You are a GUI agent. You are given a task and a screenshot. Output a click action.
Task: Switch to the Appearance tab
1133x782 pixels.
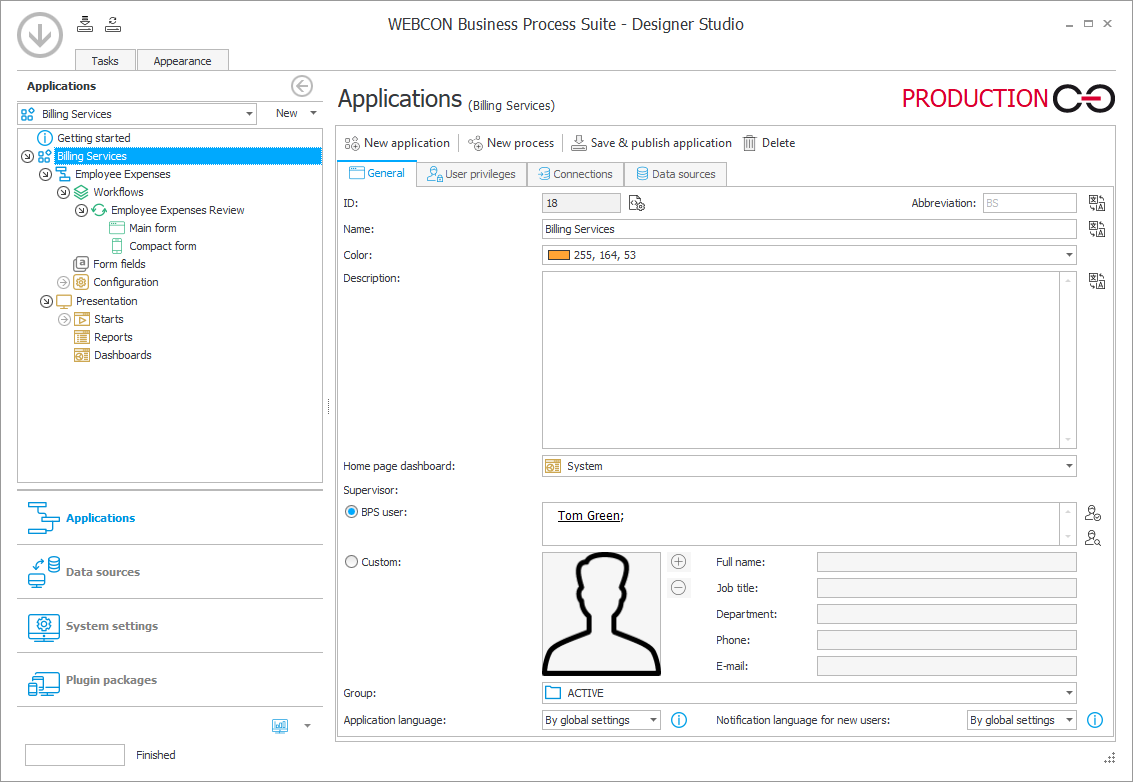click(x=182, y=61)
